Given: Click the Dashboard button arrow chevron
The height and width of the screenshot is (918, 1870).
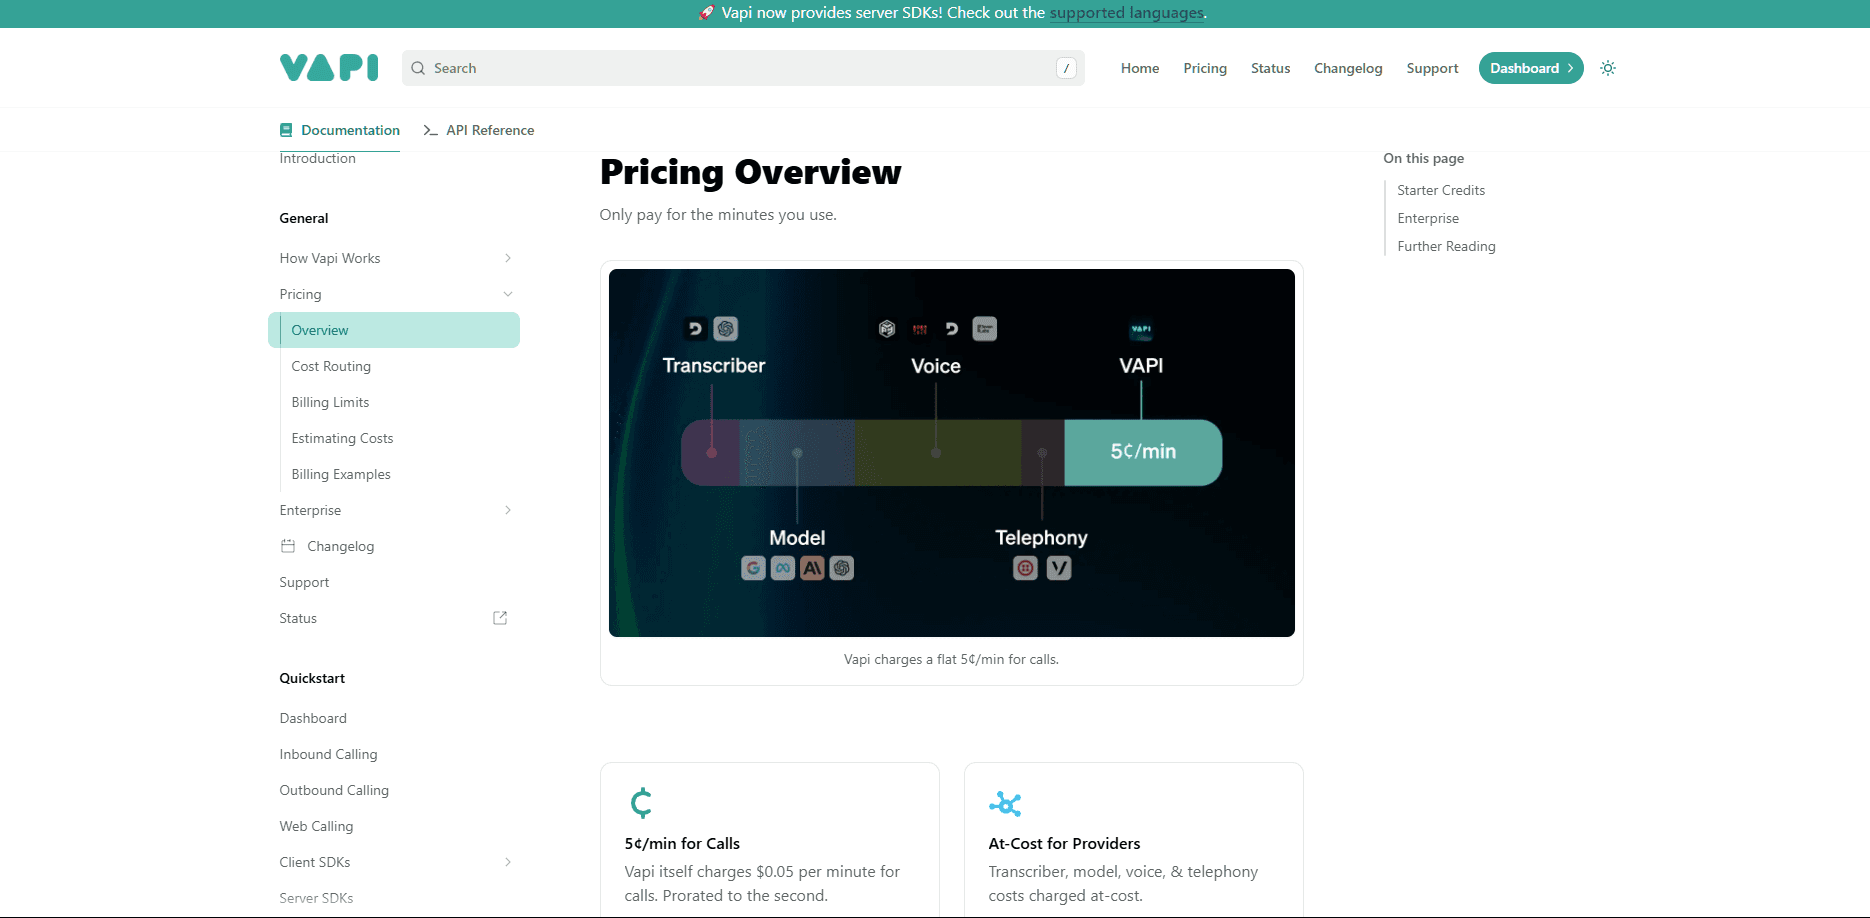Looking at the screenshot, I should 1570,68.
